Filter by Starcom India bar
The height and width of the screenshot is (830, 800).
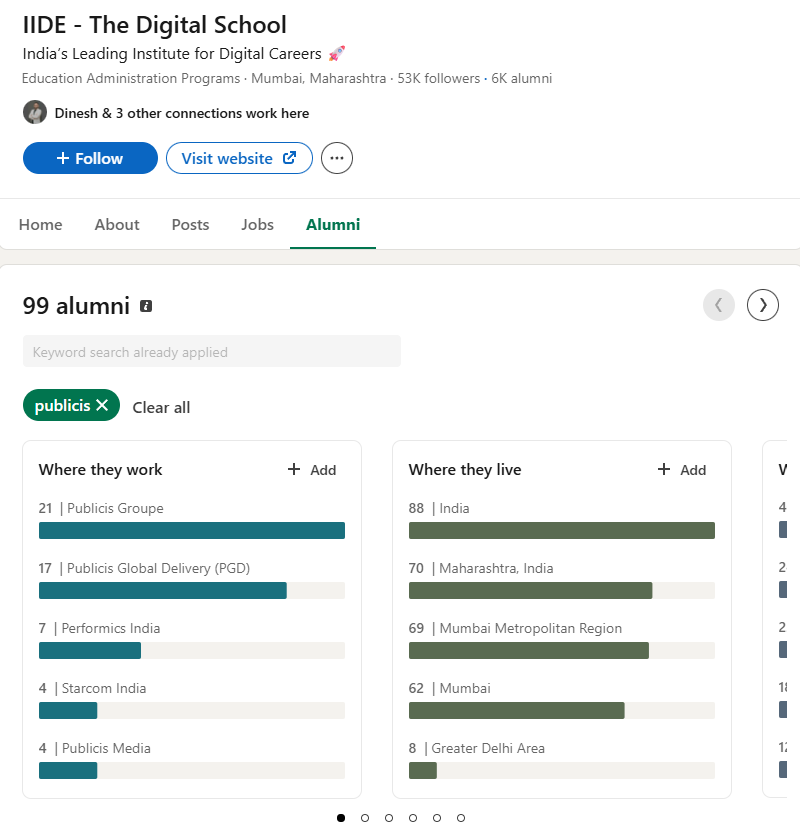[192, 710]
